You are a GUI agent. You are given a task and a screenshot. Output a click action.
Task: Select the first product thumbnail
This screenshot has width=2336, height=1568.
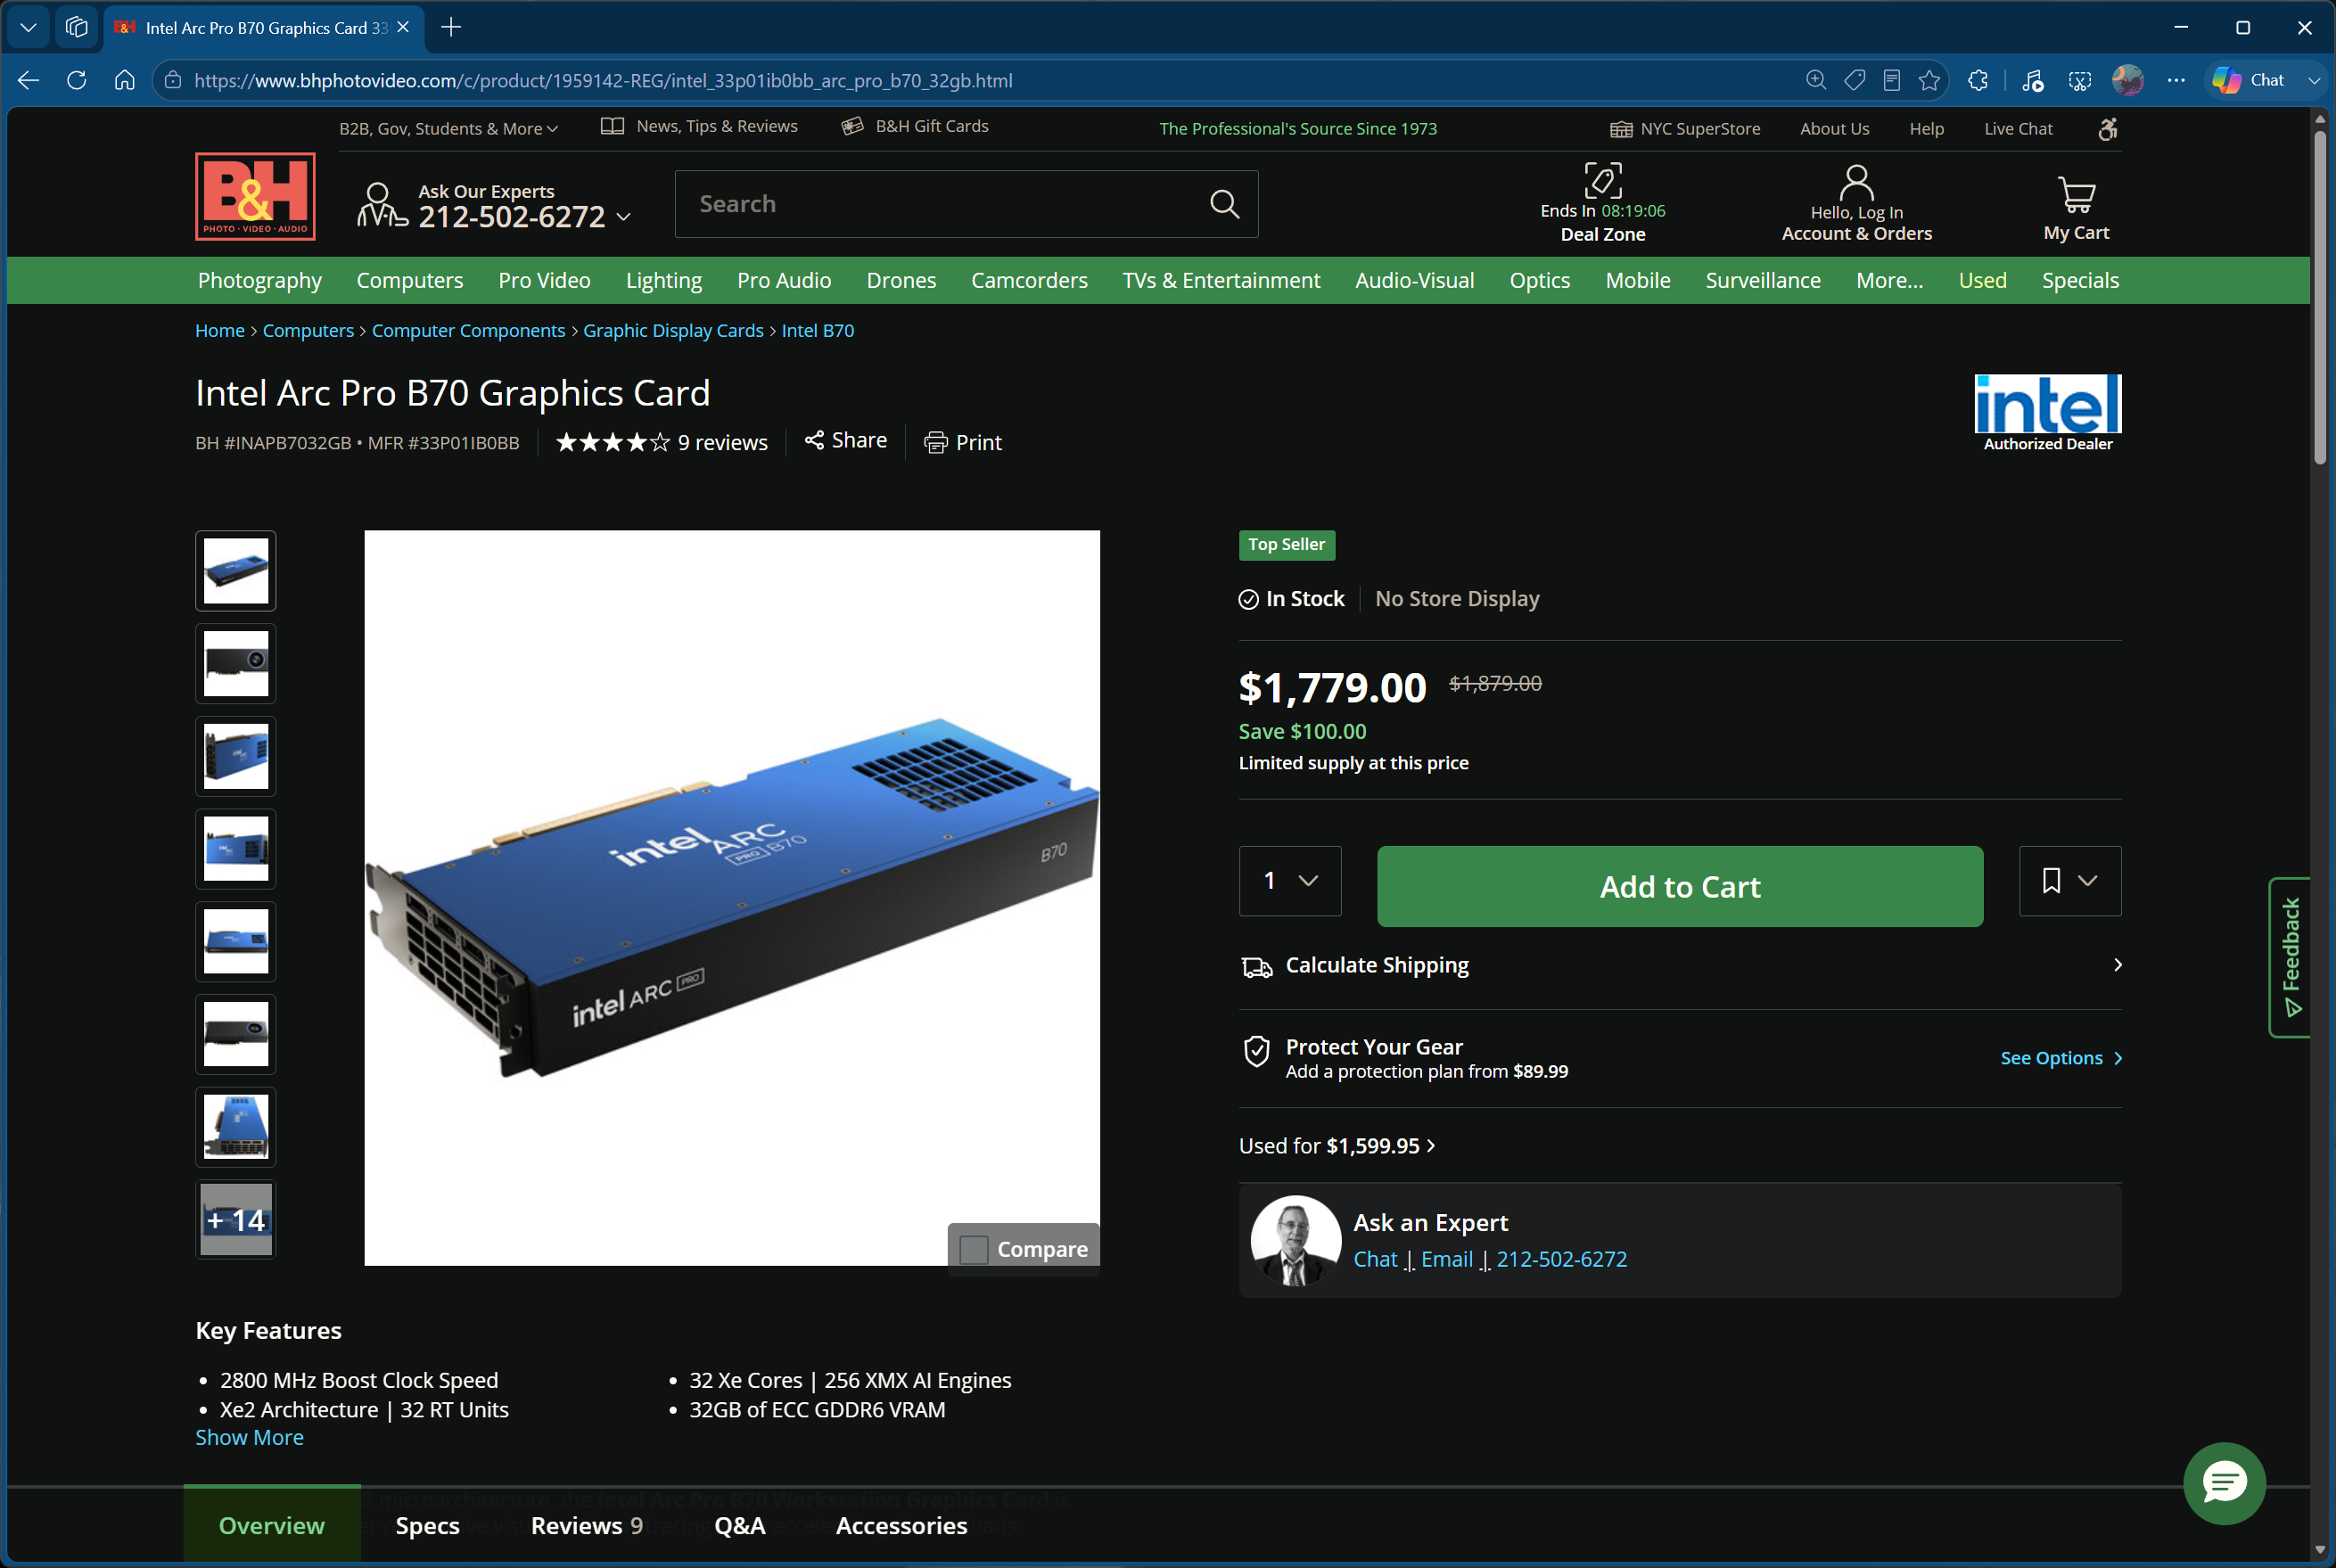(235, 570)
